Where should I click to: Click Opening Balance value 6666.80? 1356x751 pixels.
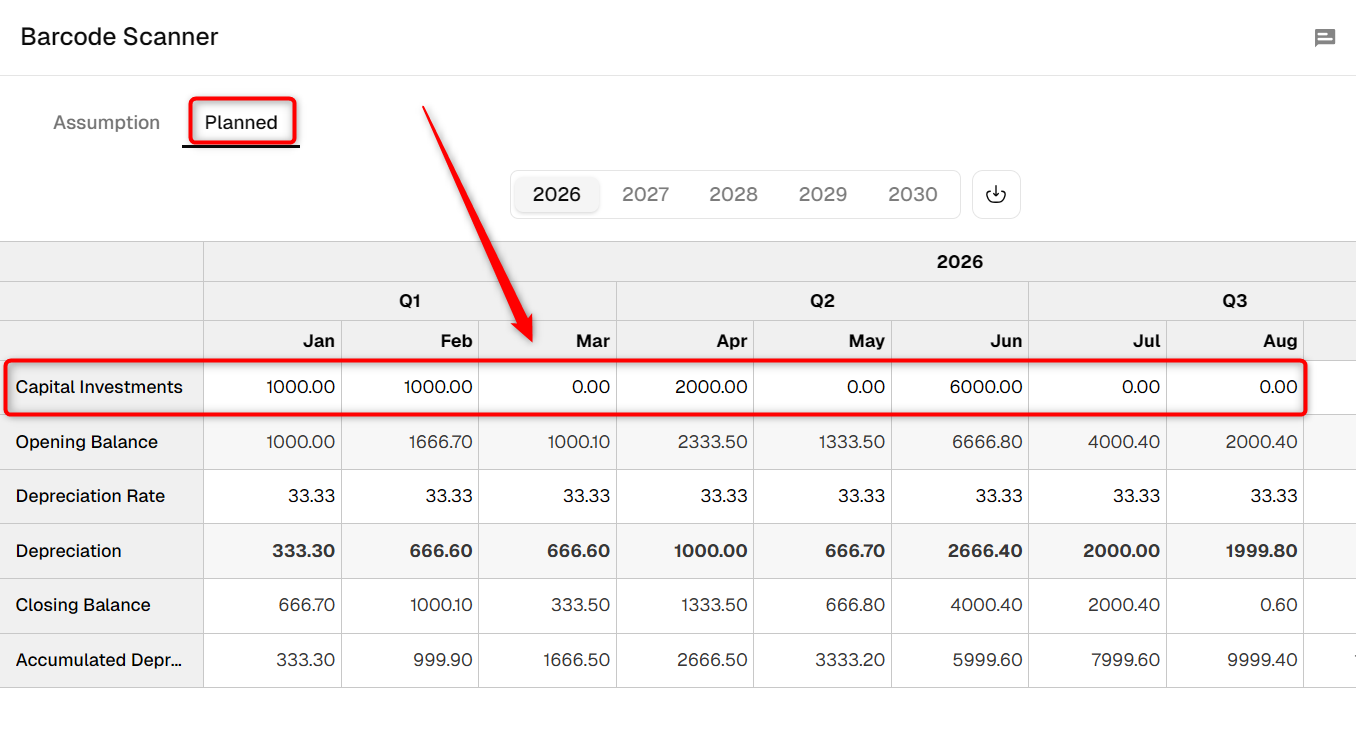988,442
